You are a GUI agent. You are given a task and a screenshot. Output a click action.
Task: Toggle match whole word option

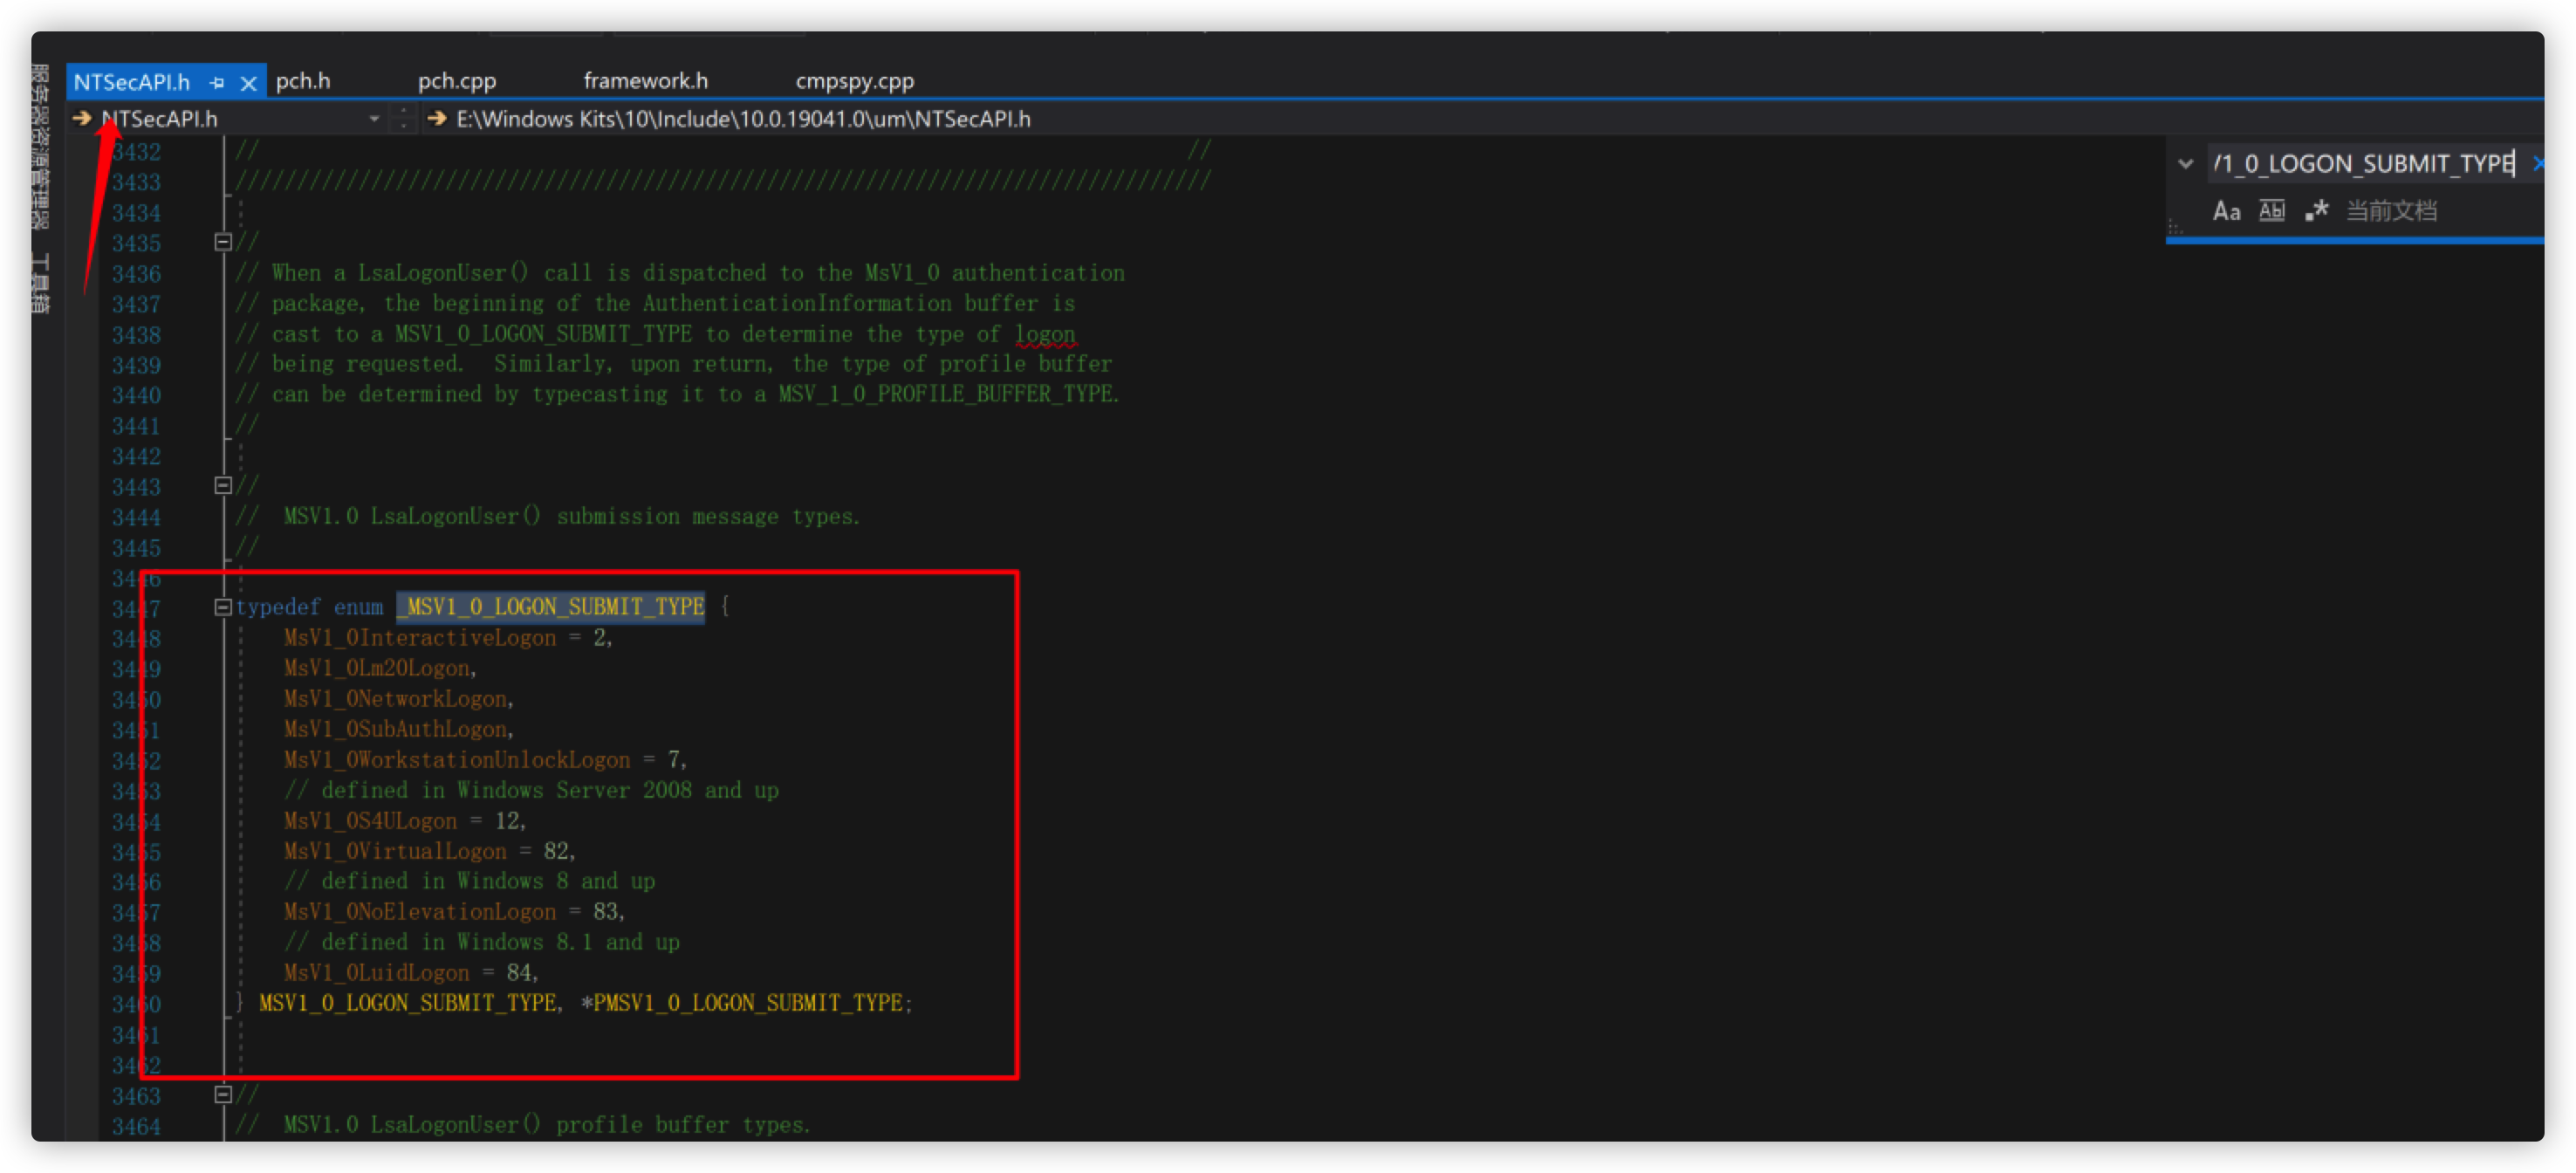[2272, 211]
